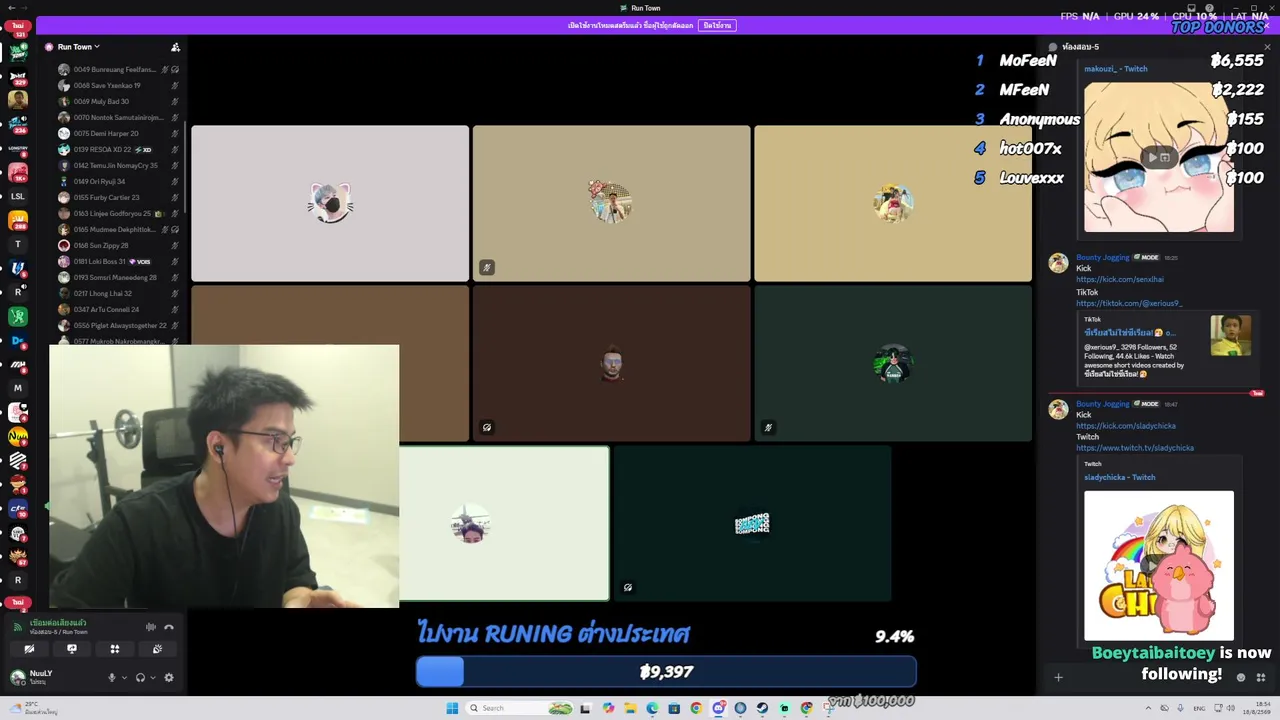Open the sladychicka Twitch embed image

[1159, 565]
